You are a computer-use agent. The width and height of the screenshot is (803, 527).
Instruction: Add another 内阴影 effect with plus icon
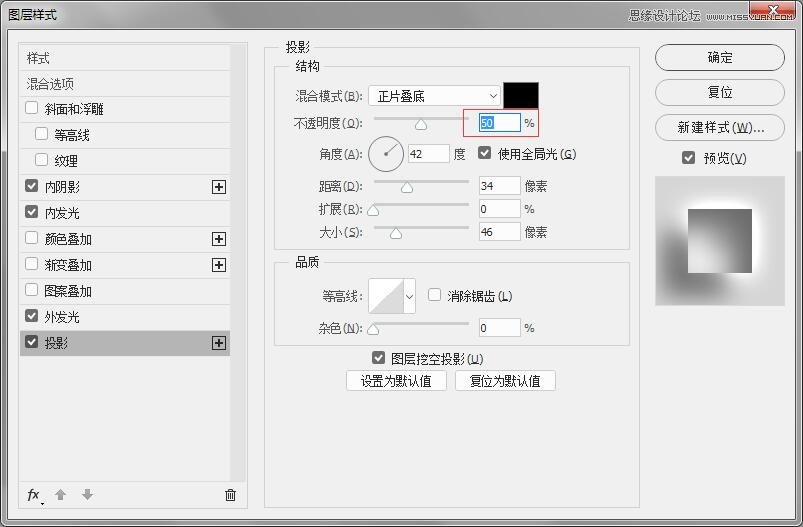pos(219,187)
